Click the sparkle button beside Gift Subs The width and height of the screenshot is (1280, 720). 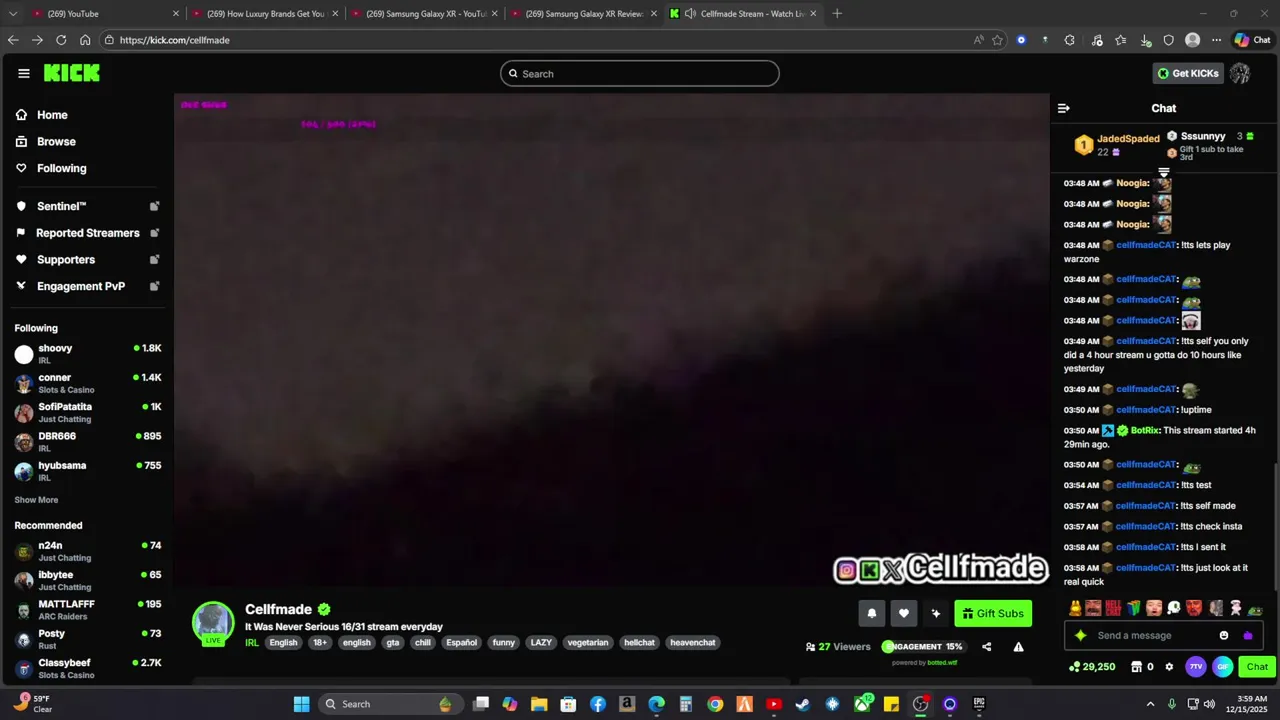936,614
